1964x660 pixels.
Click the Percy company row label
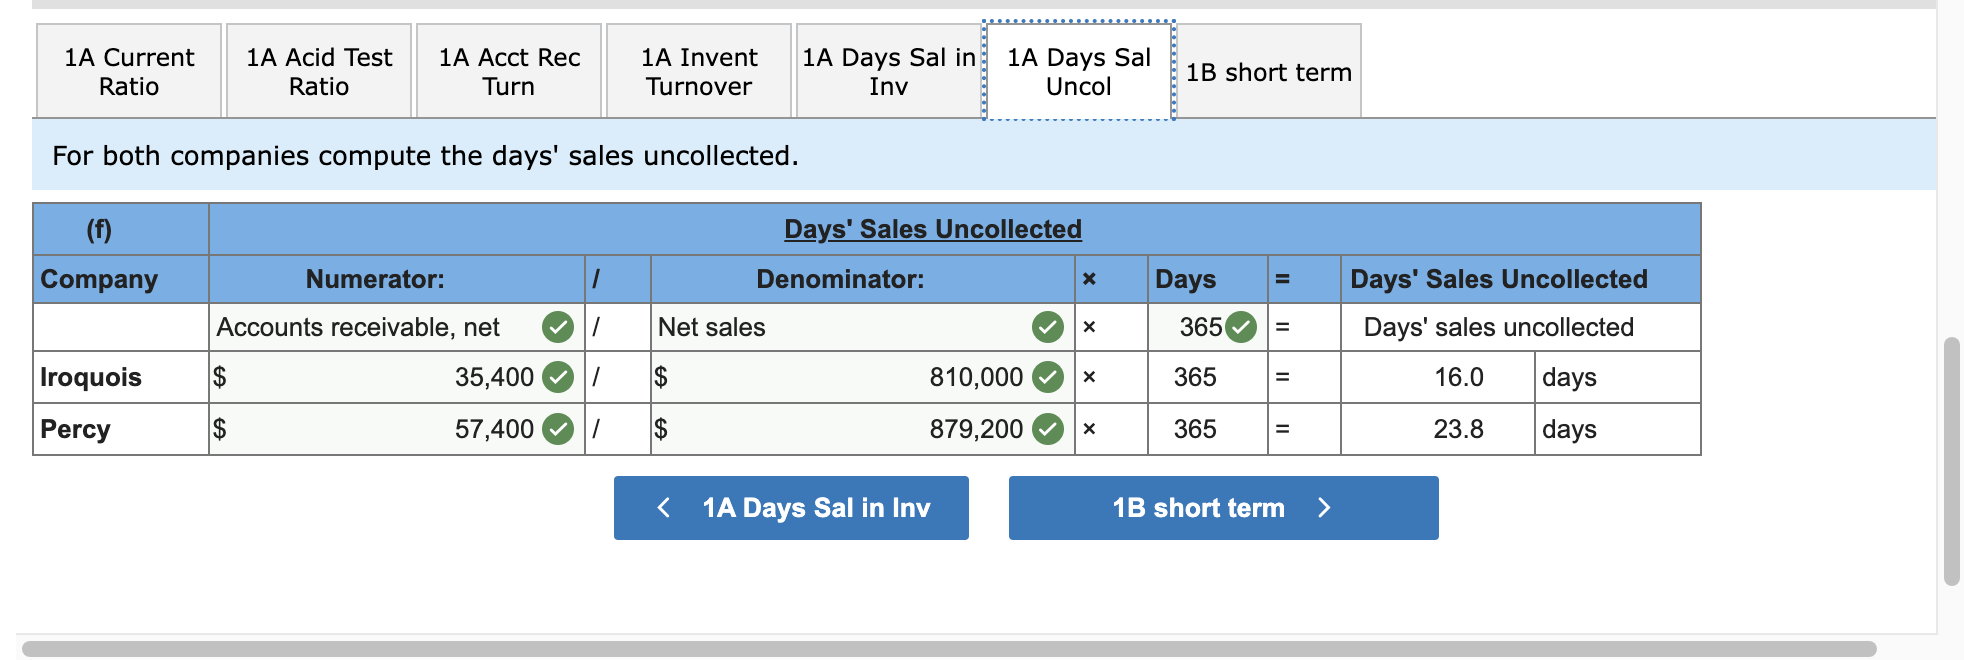75,429
